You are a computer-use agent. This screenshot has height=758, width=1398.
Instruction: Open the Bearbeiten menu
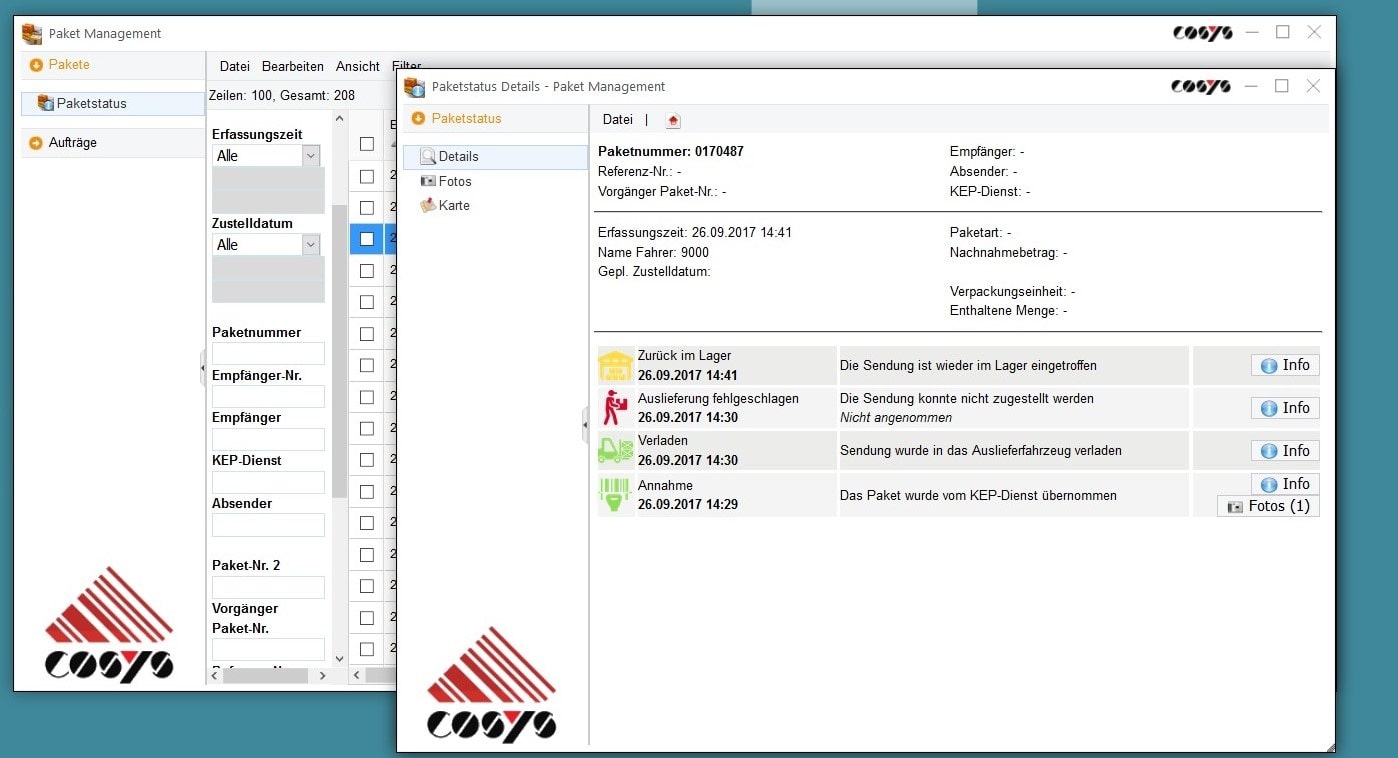tap(292, 66)
